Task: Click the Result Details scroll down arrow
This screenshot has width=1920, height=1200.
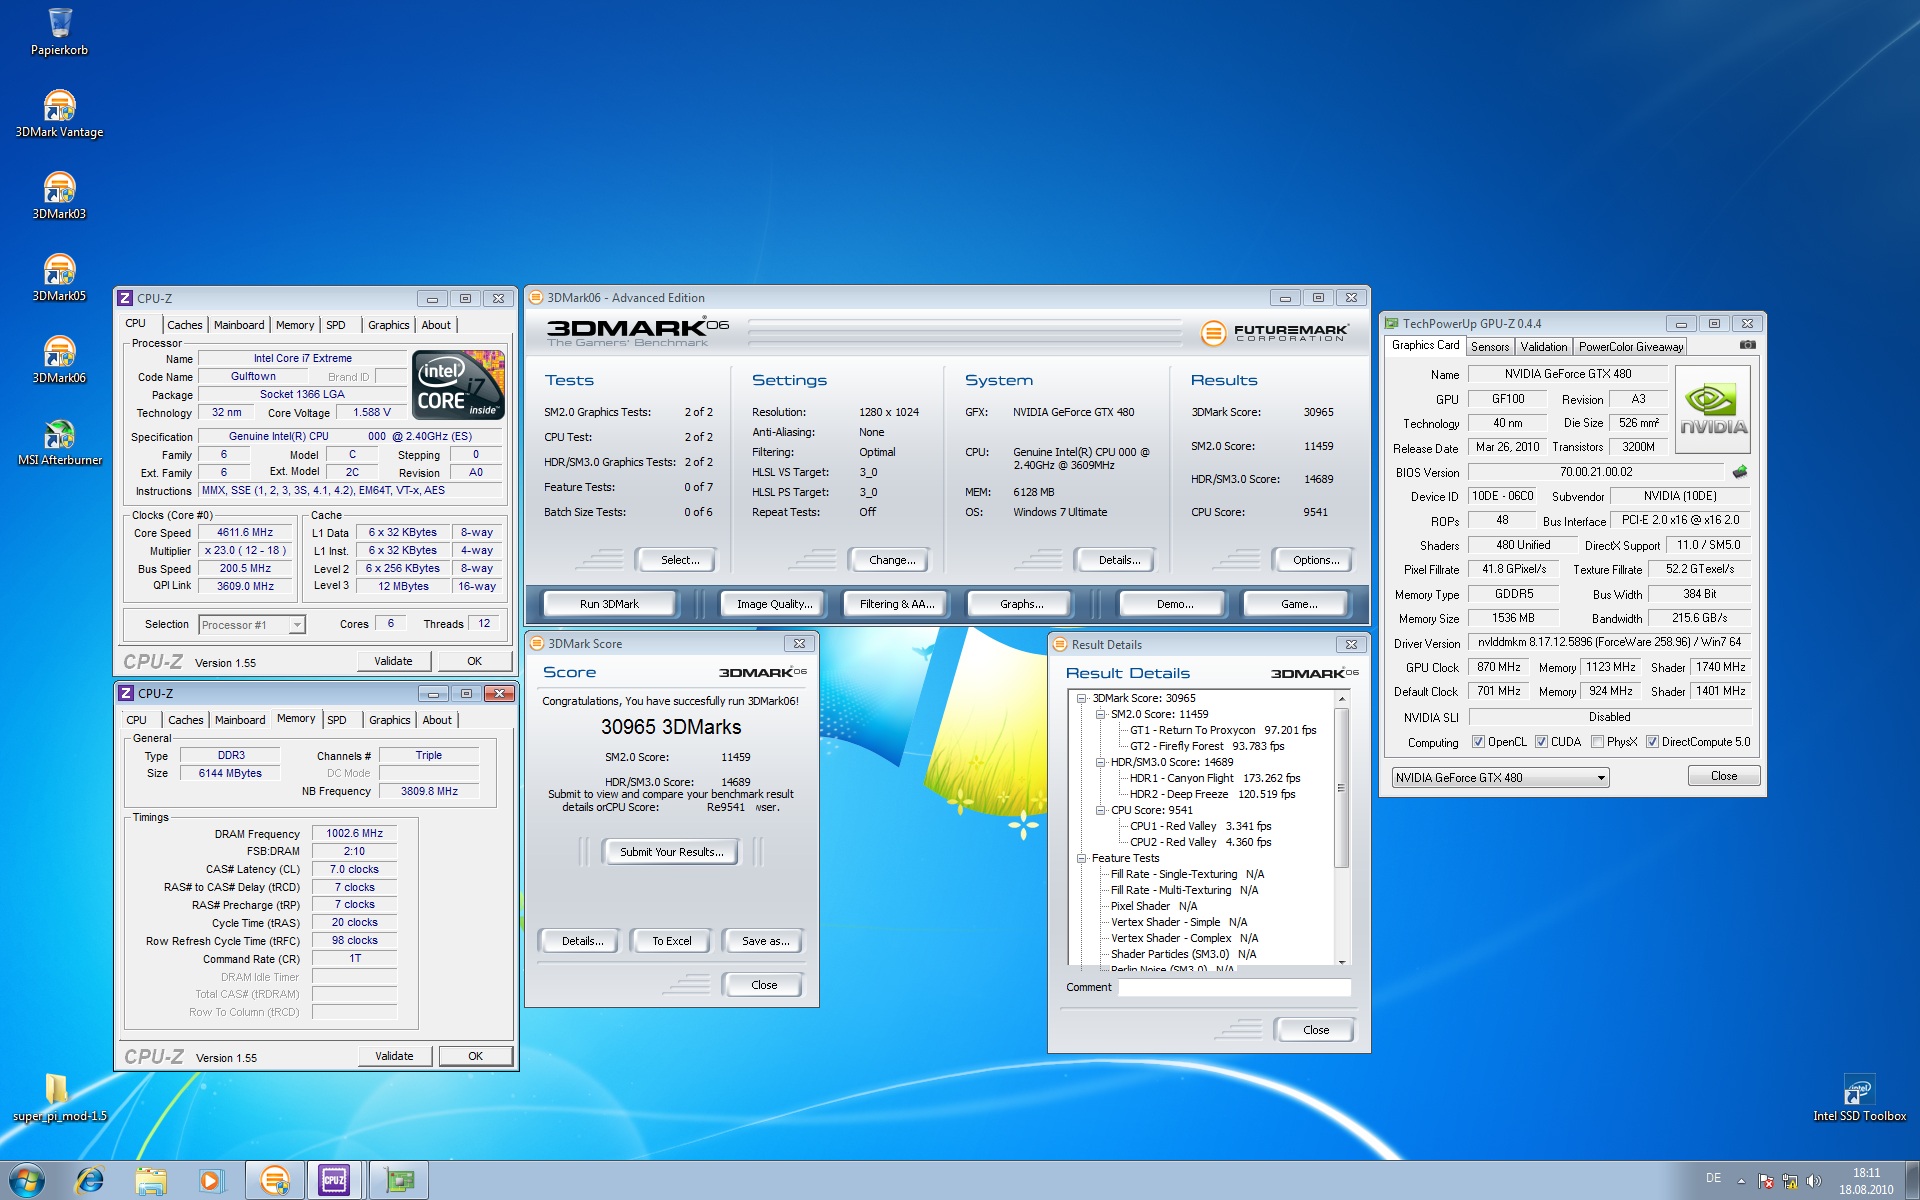Action: [x=1342, y=961]
